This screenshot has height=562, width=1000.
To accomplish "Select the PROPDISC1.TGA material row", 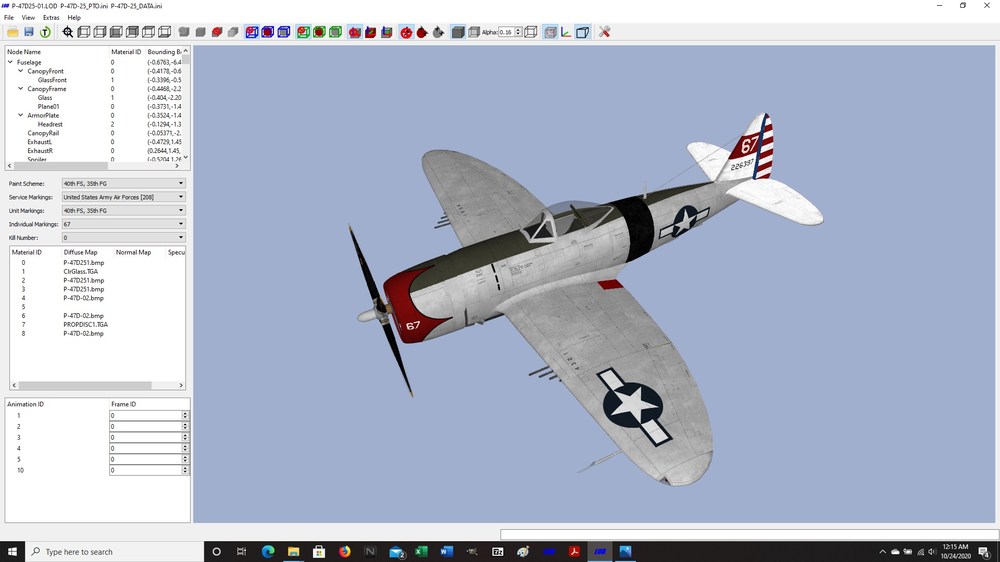I will (85, 325).
